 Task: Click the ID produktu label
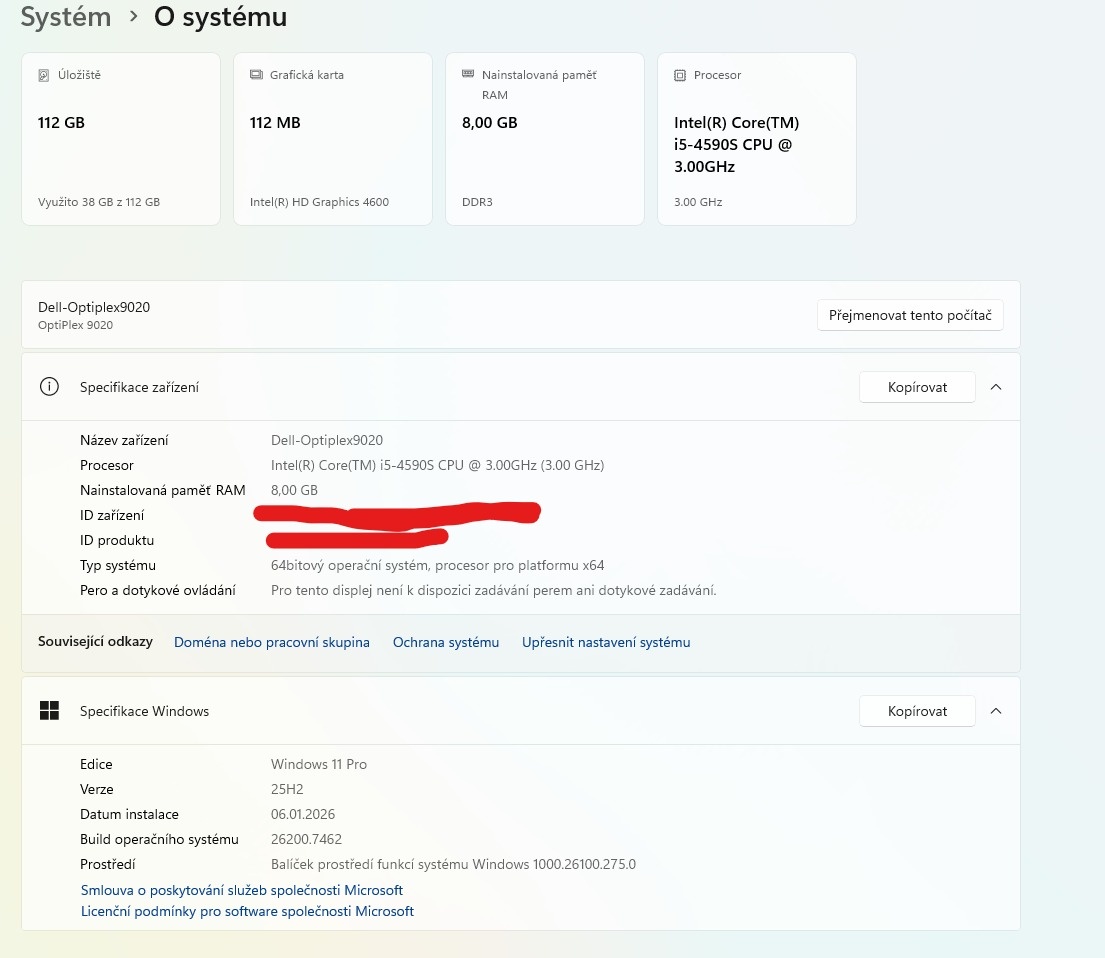[117, 540]
